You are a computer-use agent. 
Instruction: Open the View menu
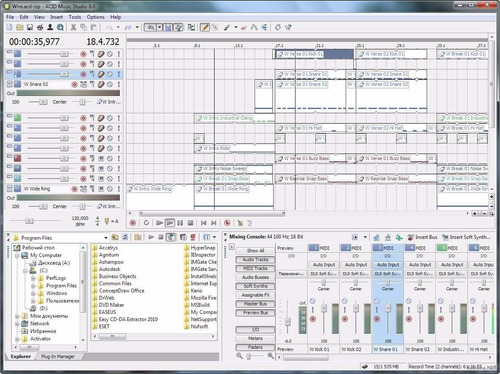39,17
